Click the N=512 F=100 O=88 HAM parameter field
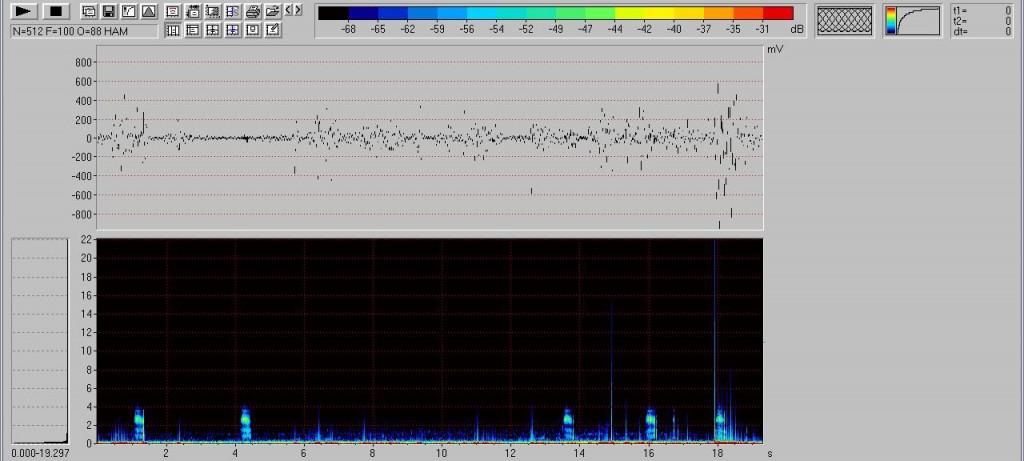Screen dimensions: 1024x461 coord(84,31)
